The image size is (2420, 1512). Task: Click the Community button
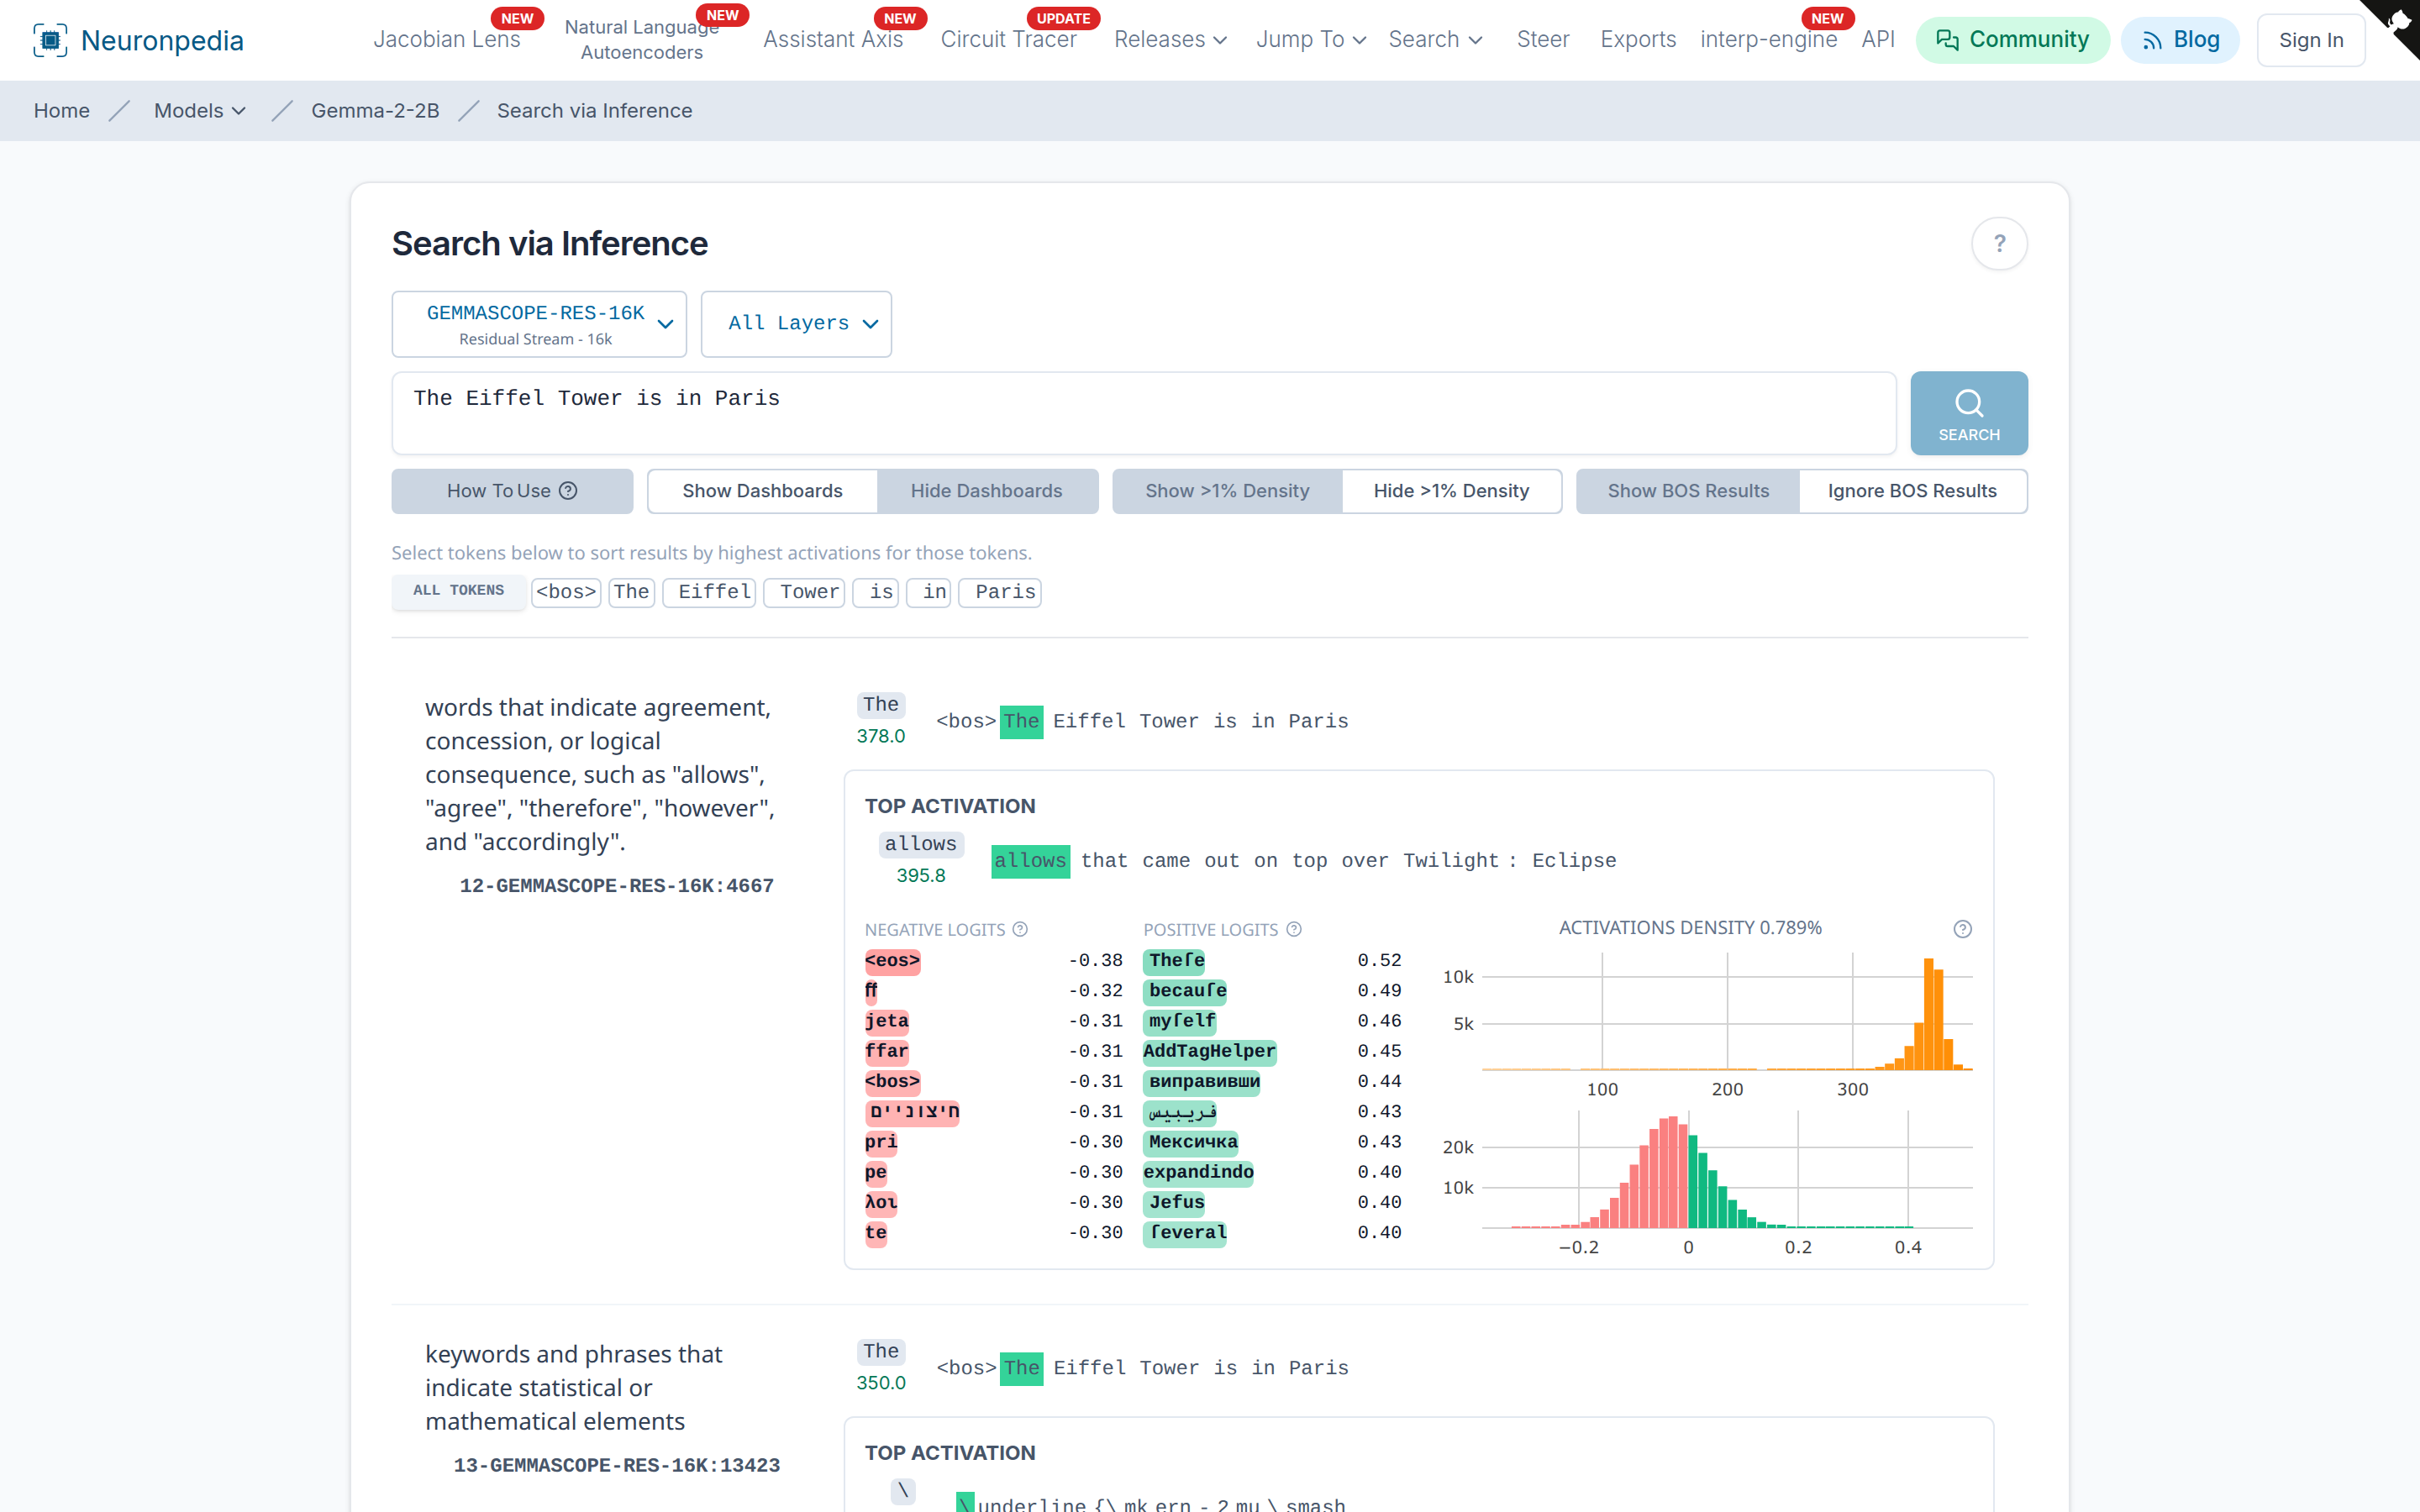2012,40
